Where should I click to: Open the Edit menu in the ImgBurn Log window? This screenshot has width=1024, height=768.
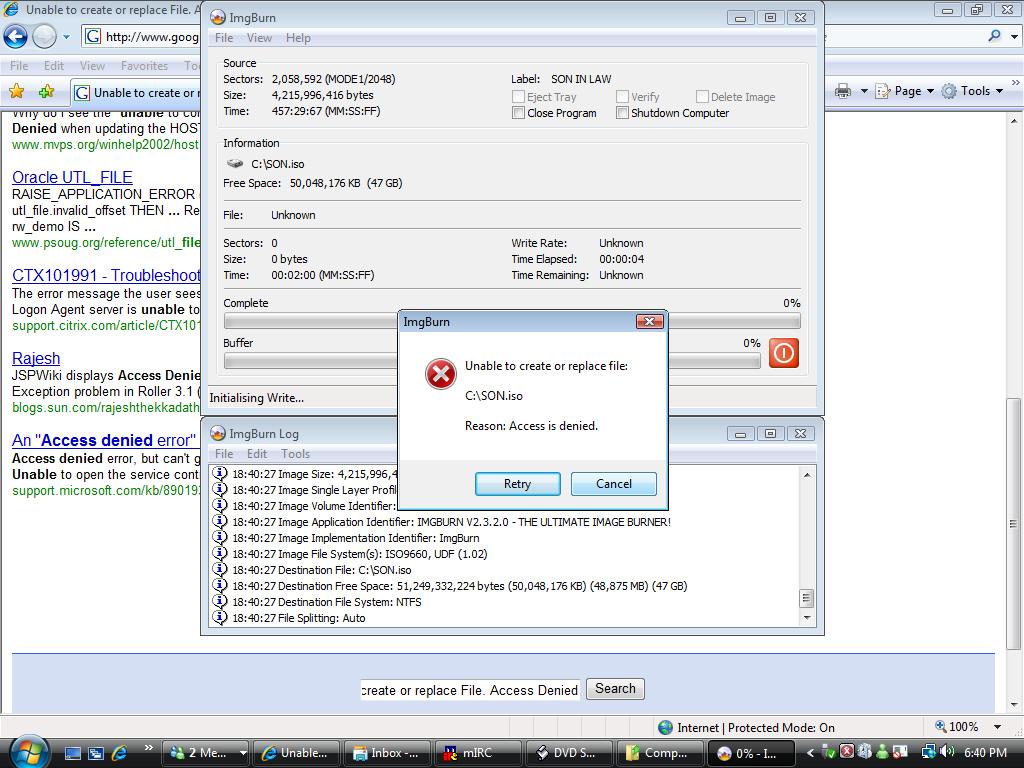[257, 454]
